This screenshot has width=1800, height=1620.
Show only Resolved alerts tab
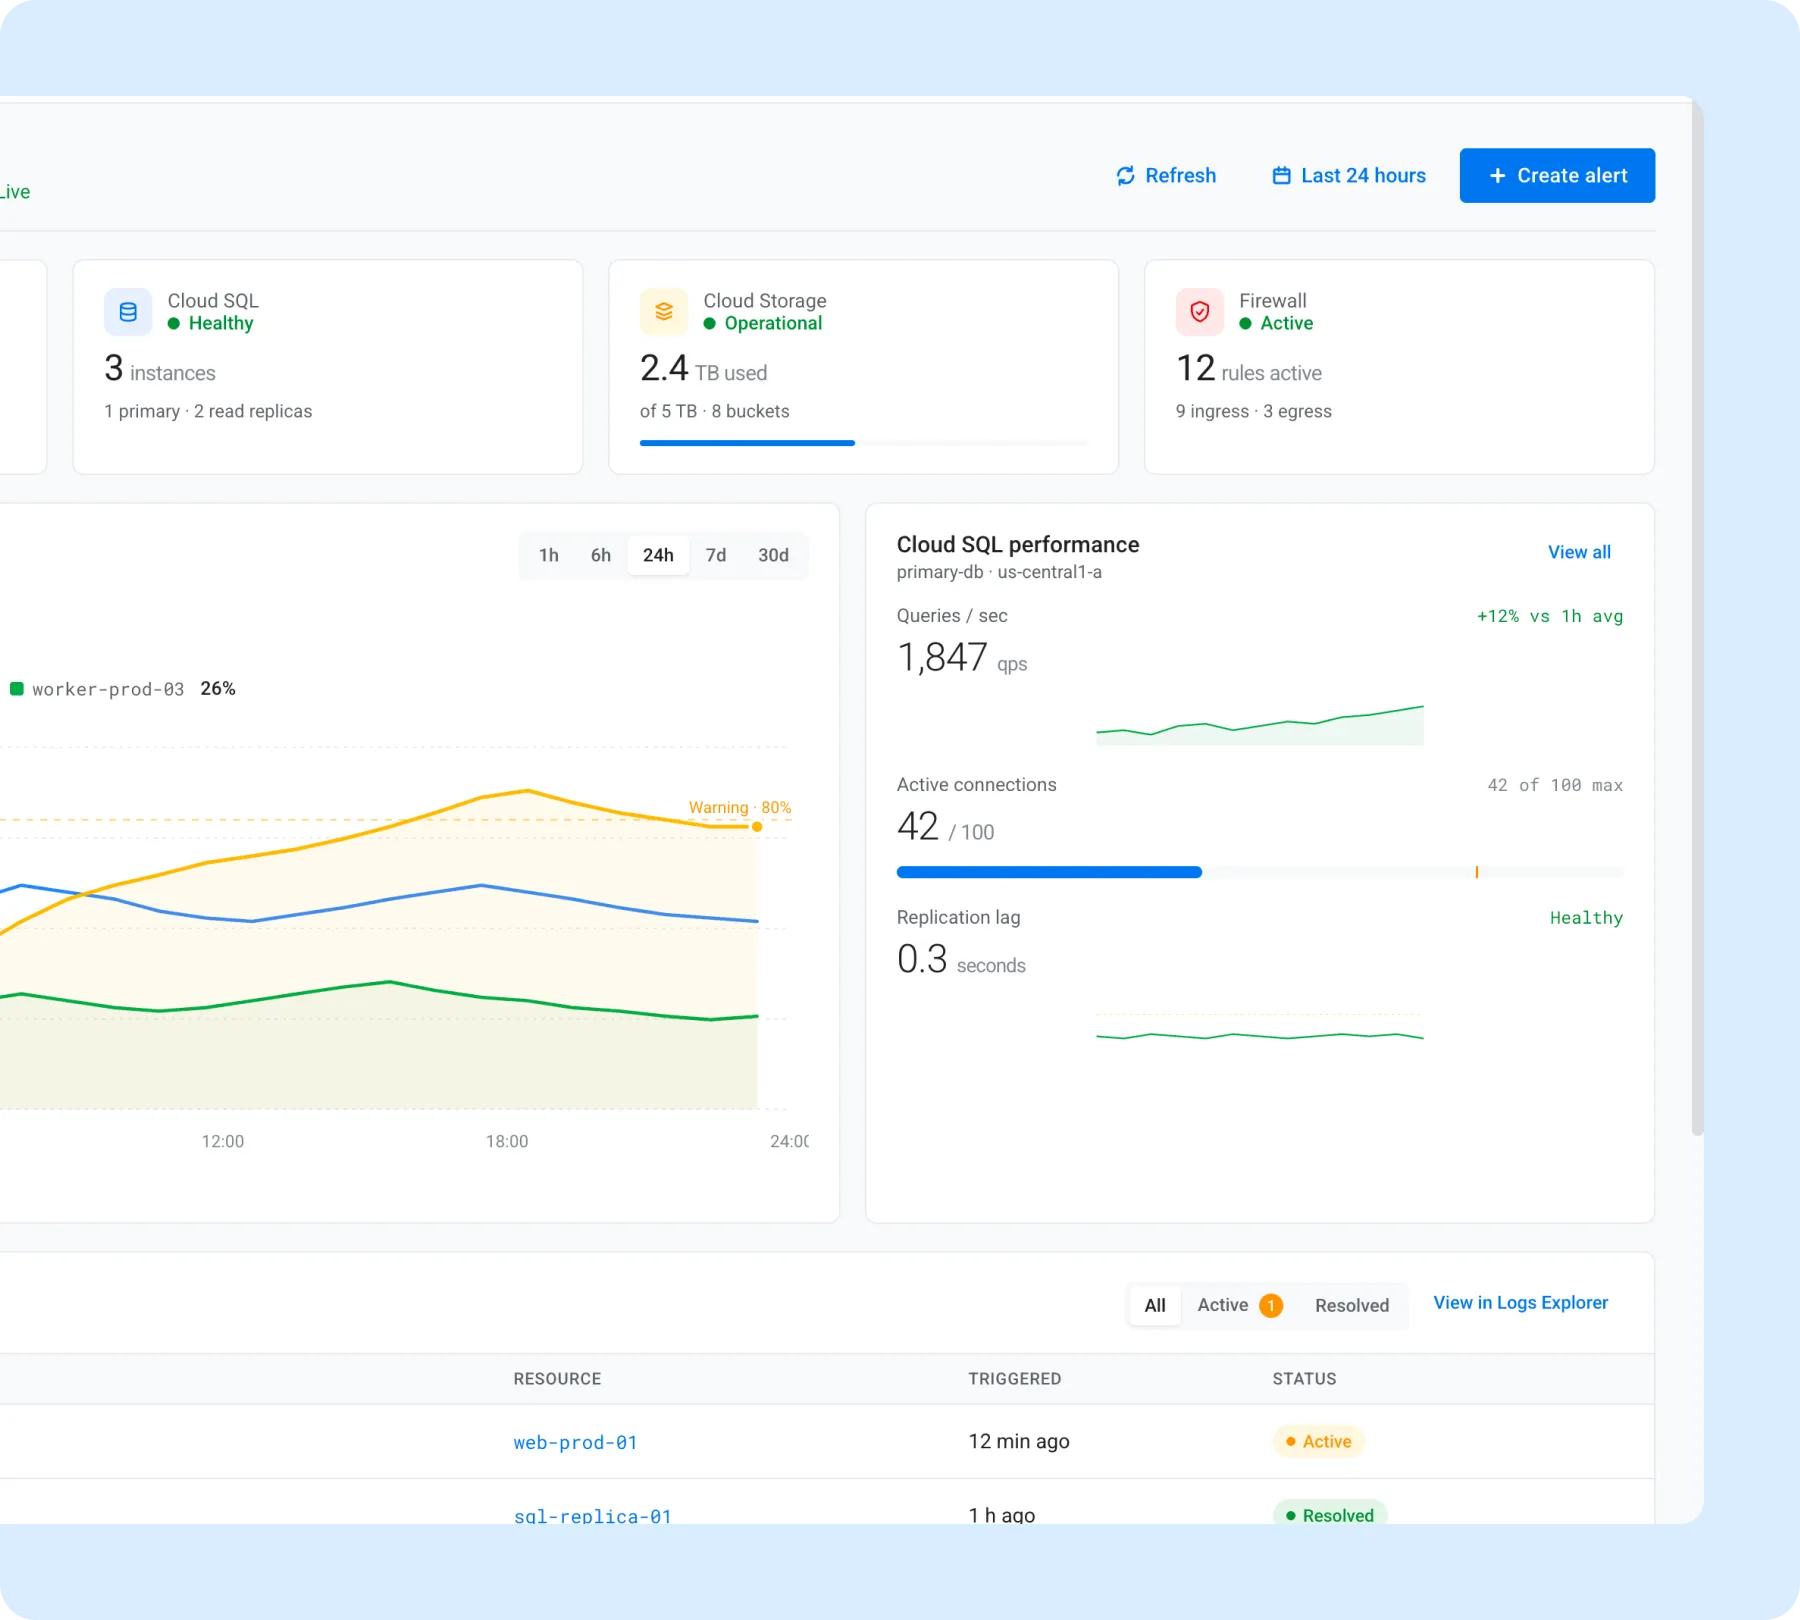tap(1352, 1306)
